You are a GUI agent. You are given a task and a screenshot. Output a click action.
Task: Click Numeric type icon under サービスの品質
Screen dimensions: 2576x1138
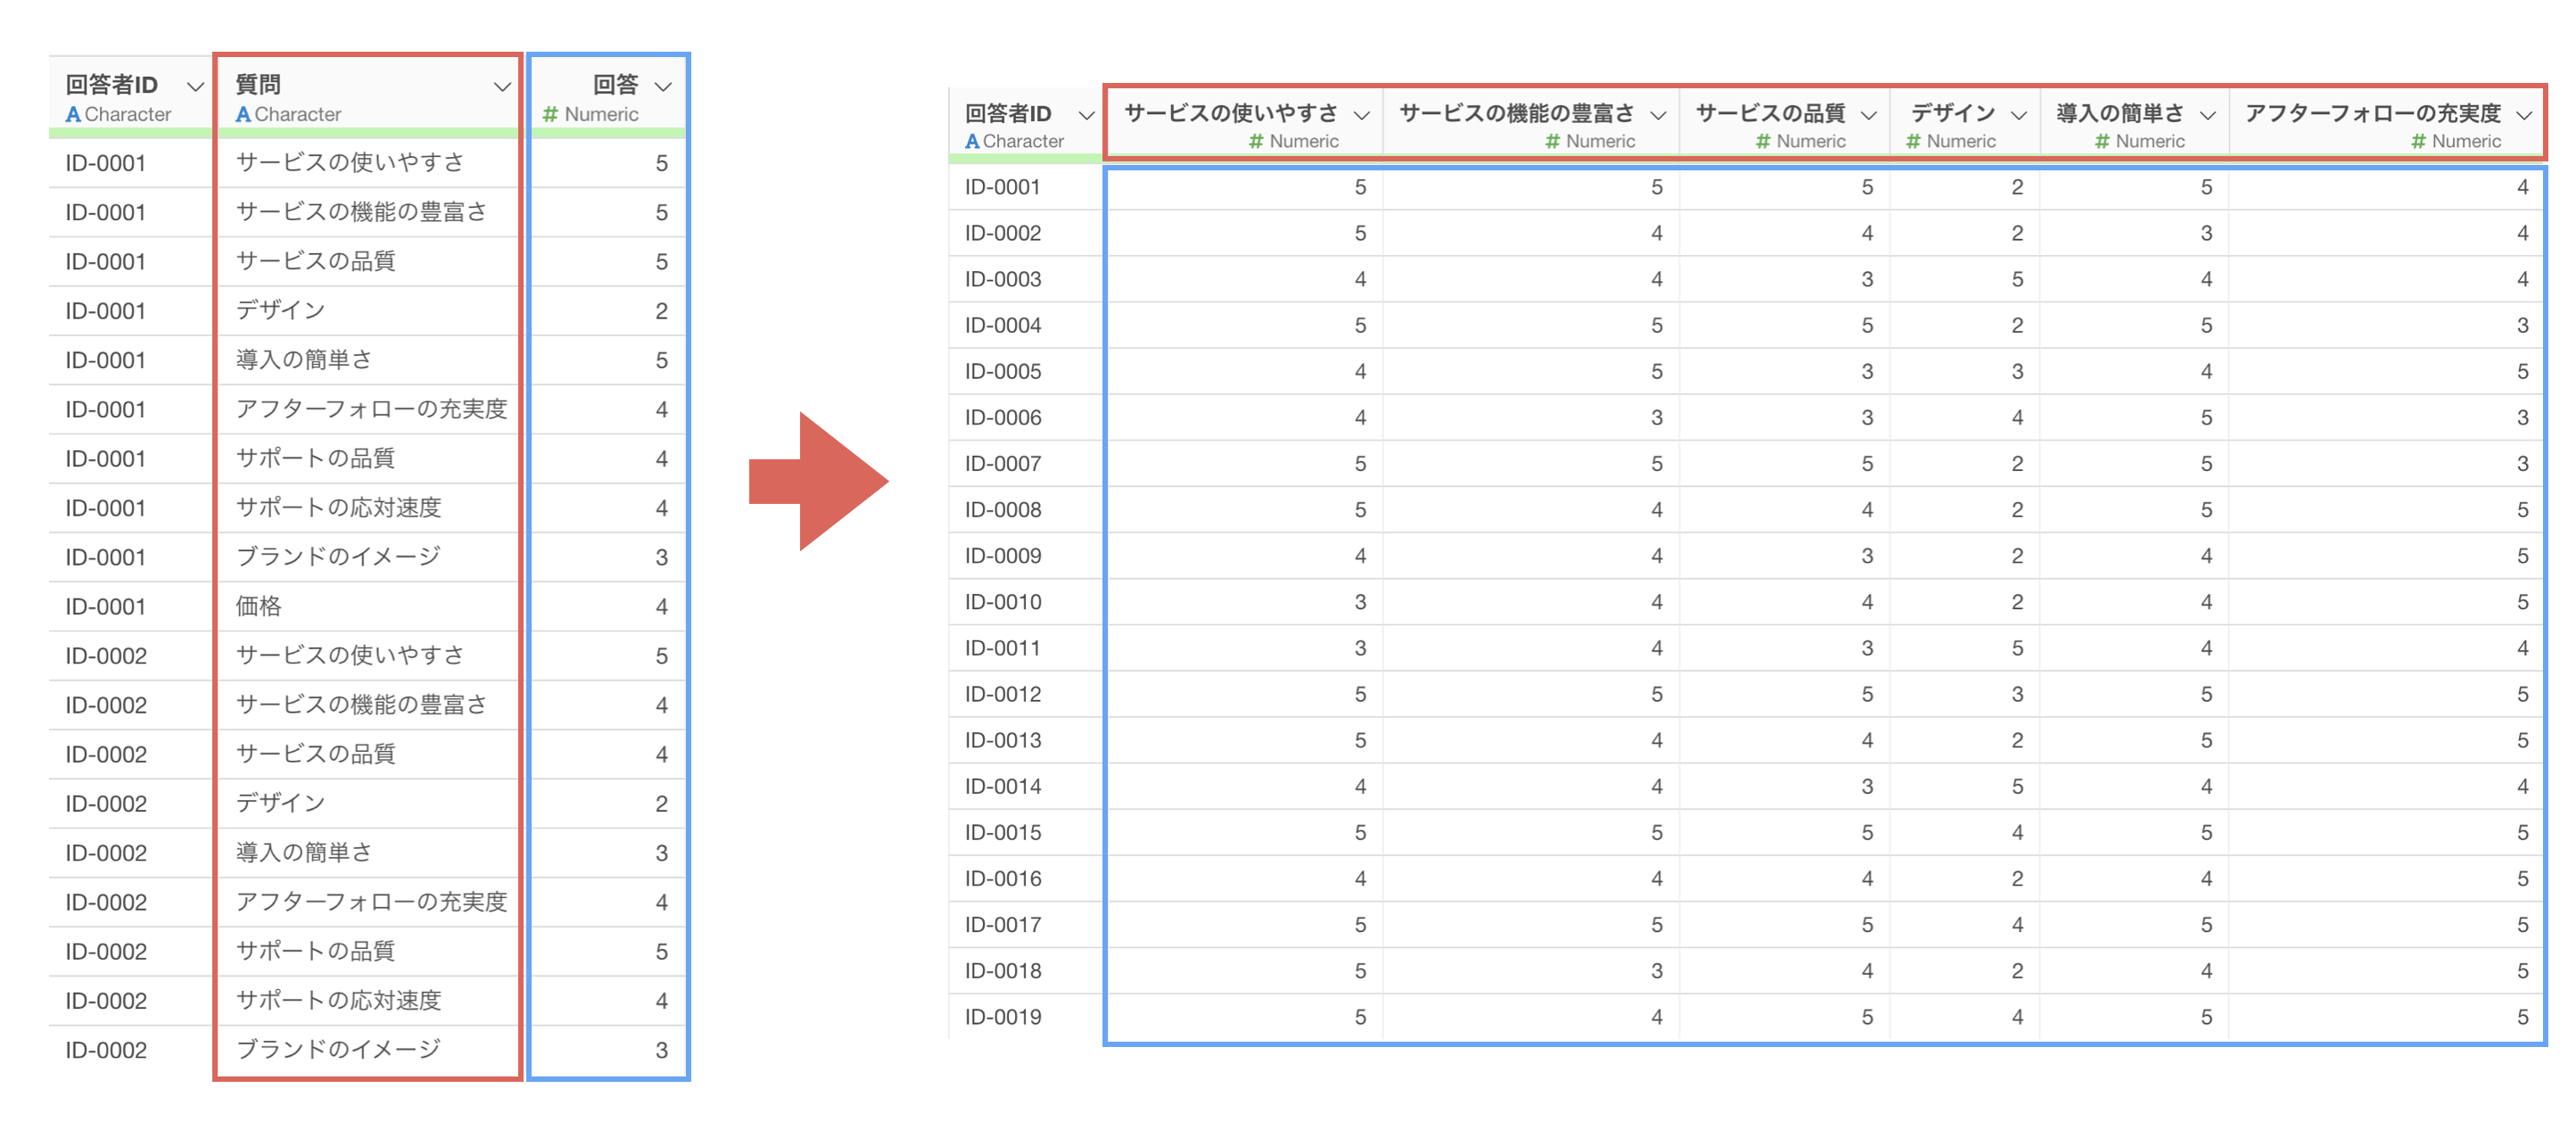(1763, 142)
